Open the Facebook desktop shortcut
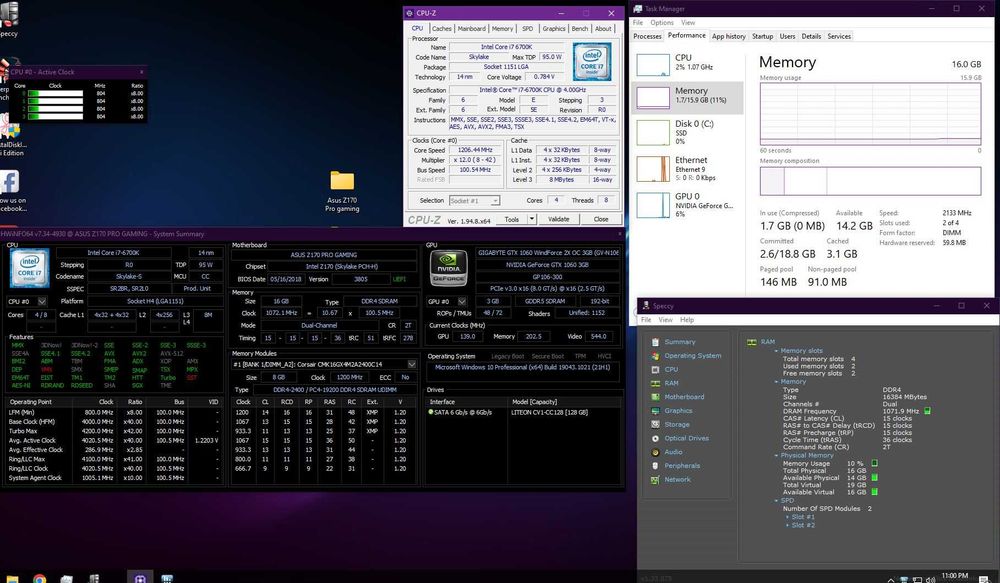 click(10, 190)
